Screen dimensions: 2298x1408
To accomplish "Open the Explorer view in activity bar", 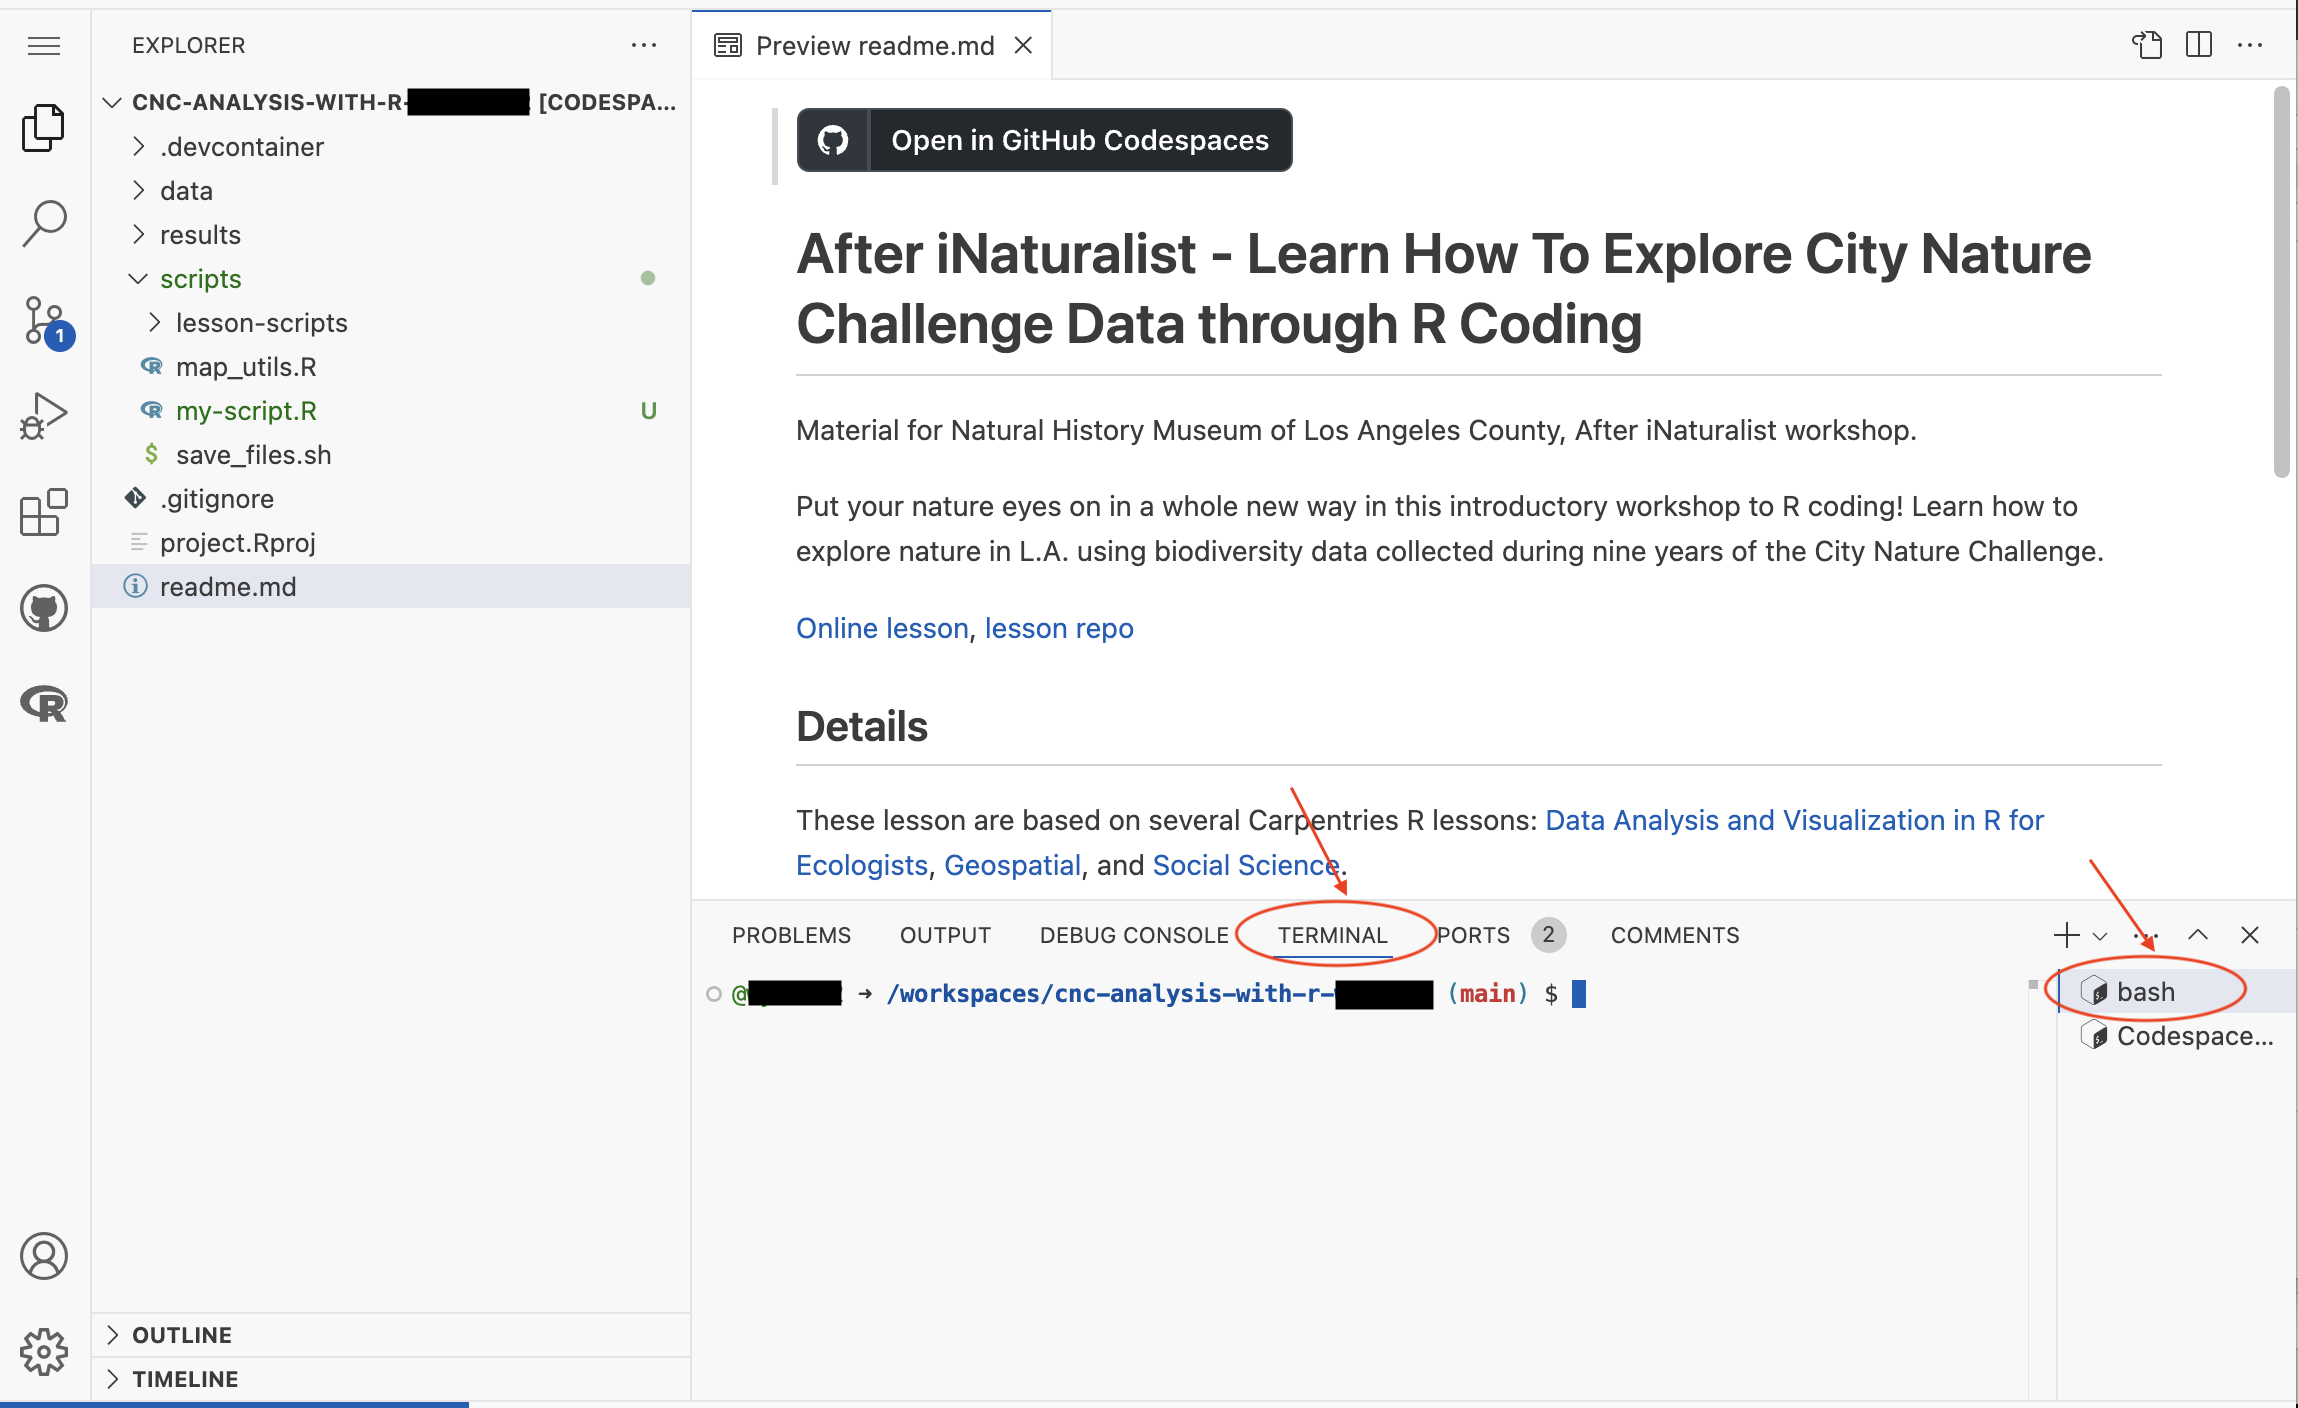I will (44, 127).
